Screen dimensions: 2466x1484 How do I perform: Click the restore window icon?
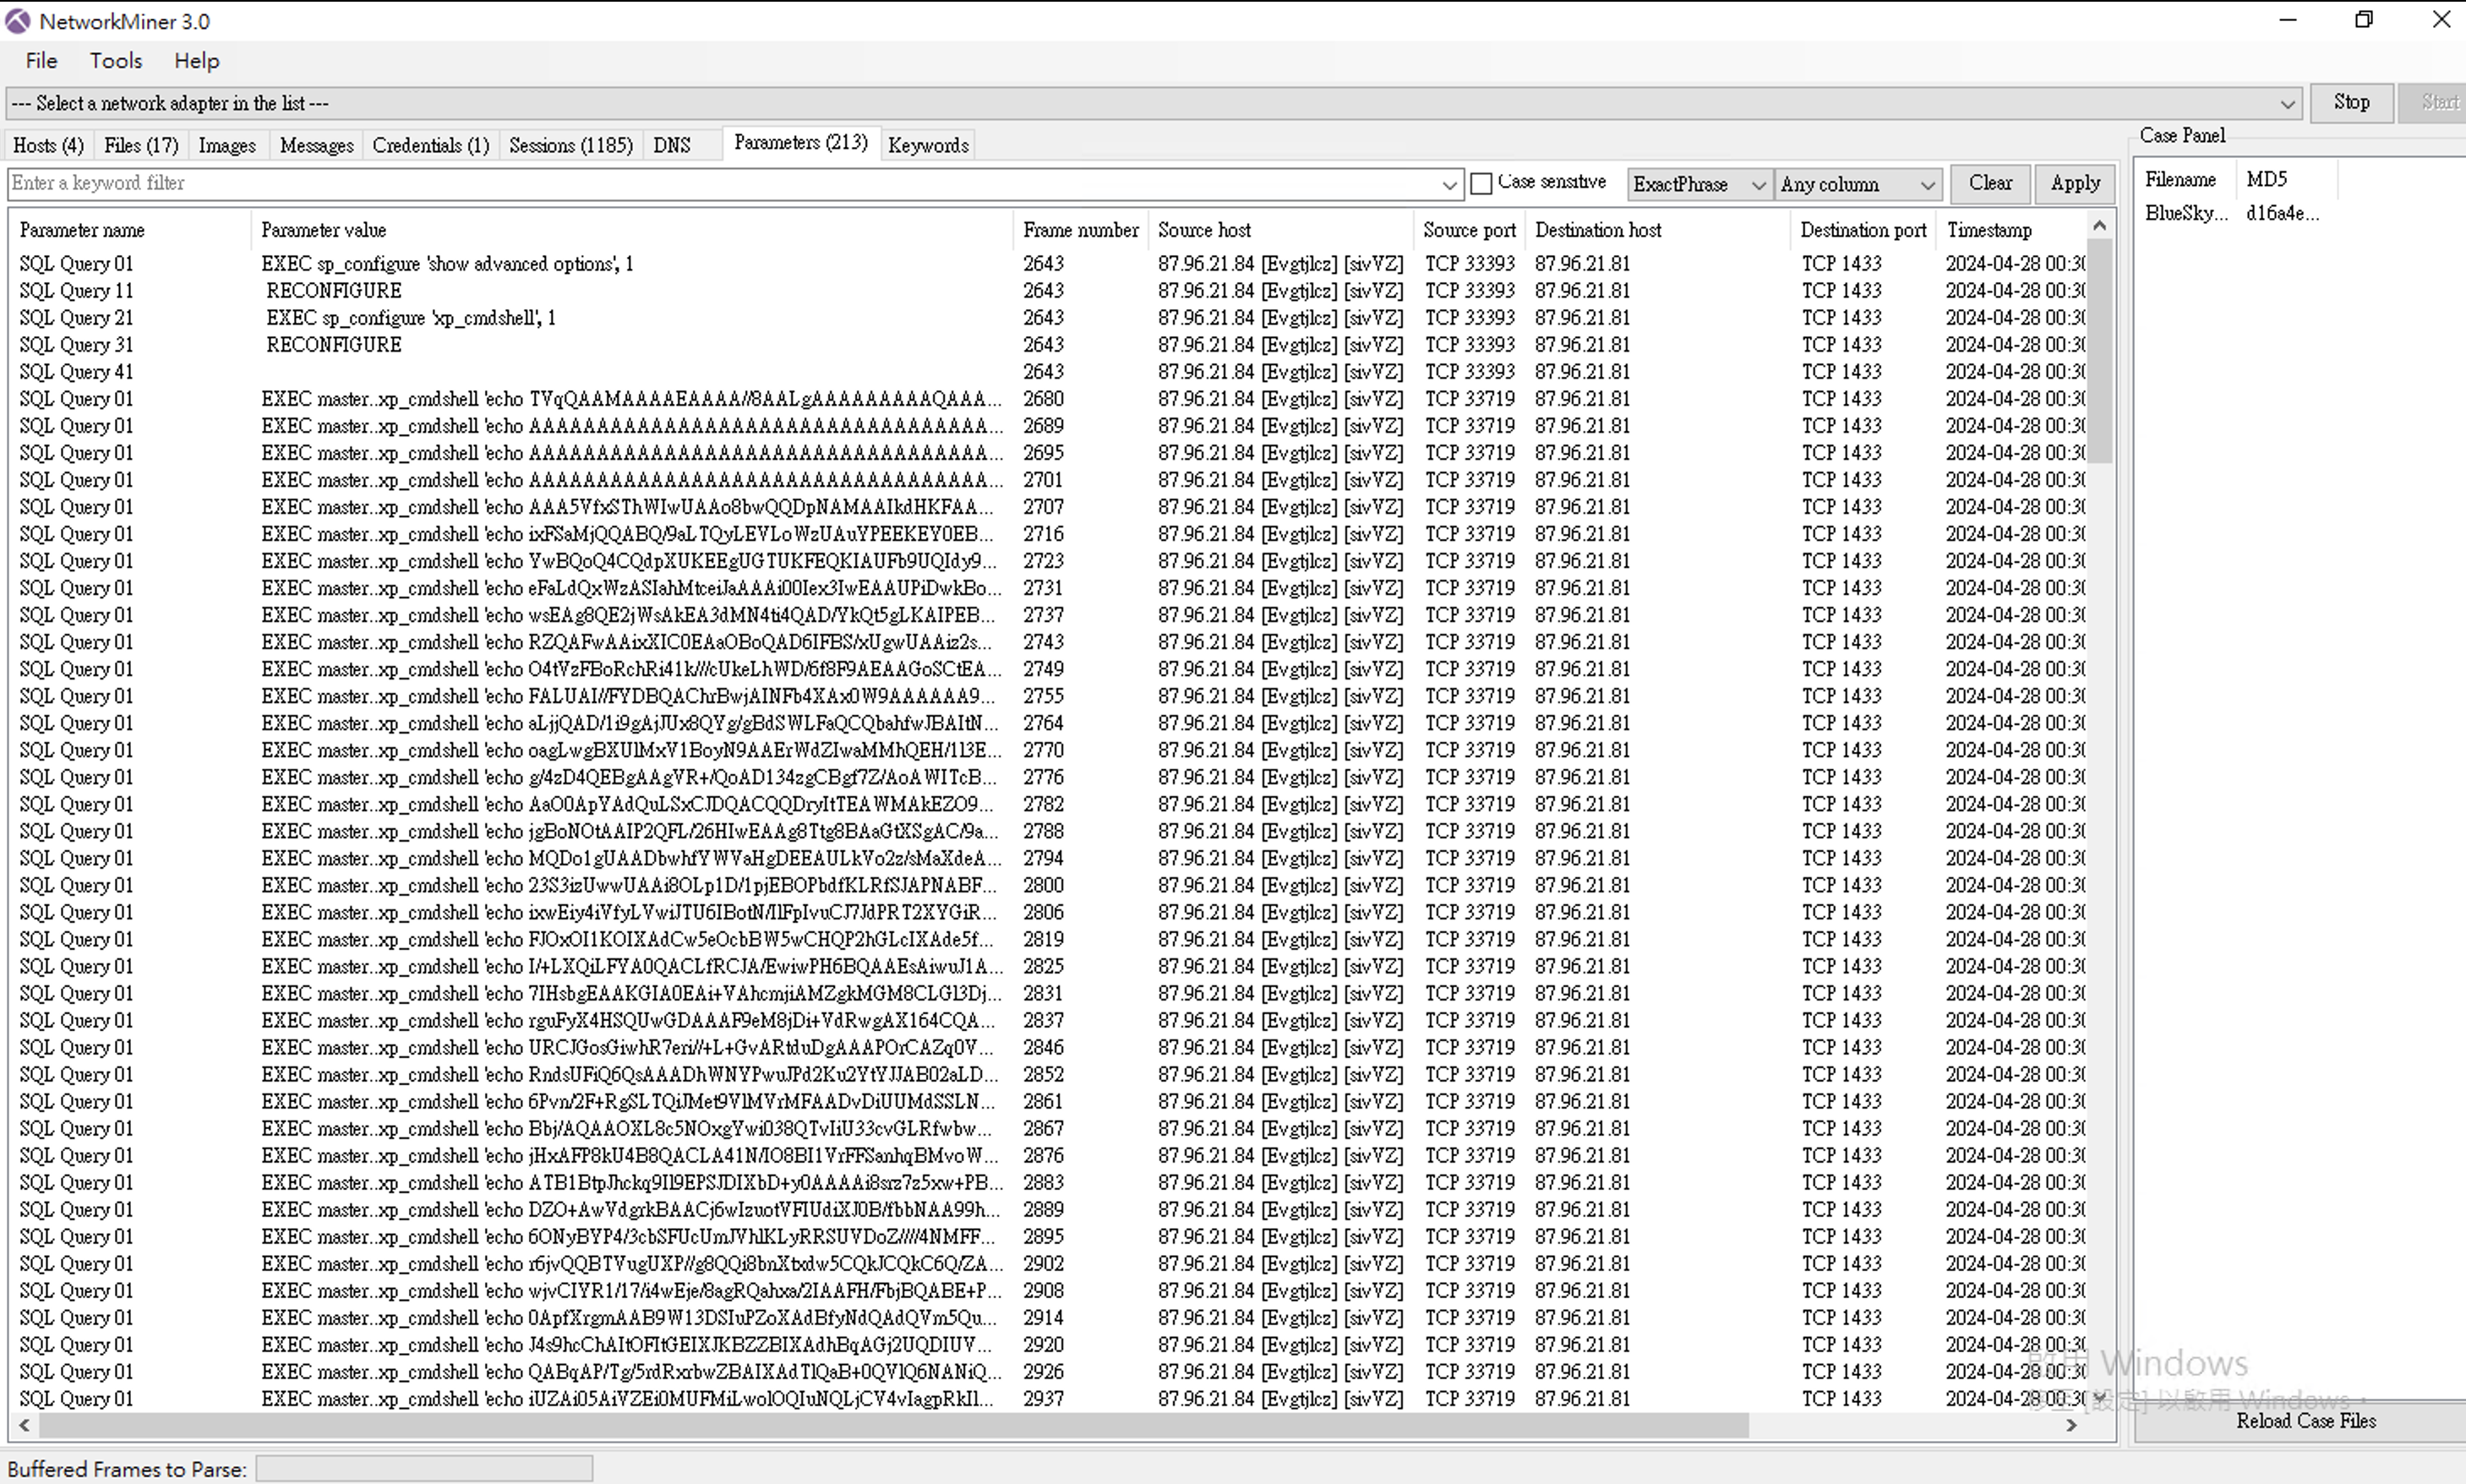coord(2364,20)
